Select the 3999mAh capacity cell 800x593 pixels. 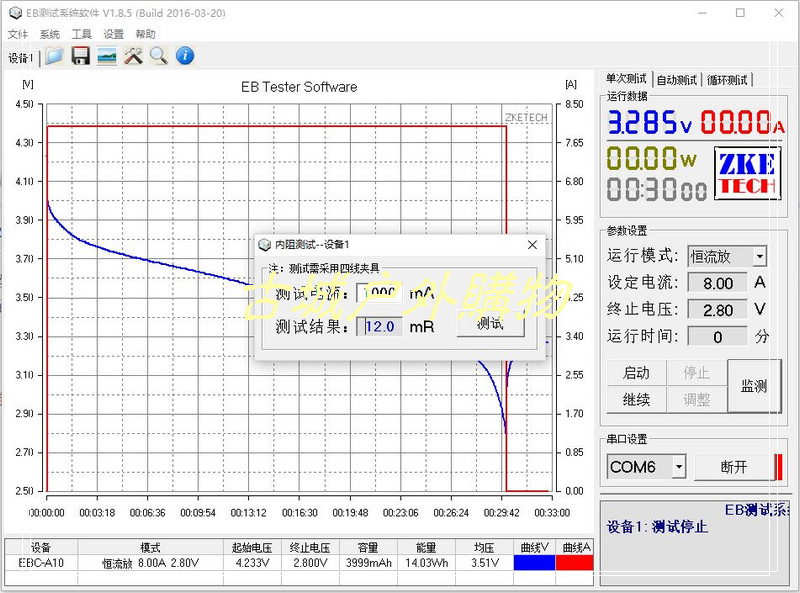[x=368, y=563]
